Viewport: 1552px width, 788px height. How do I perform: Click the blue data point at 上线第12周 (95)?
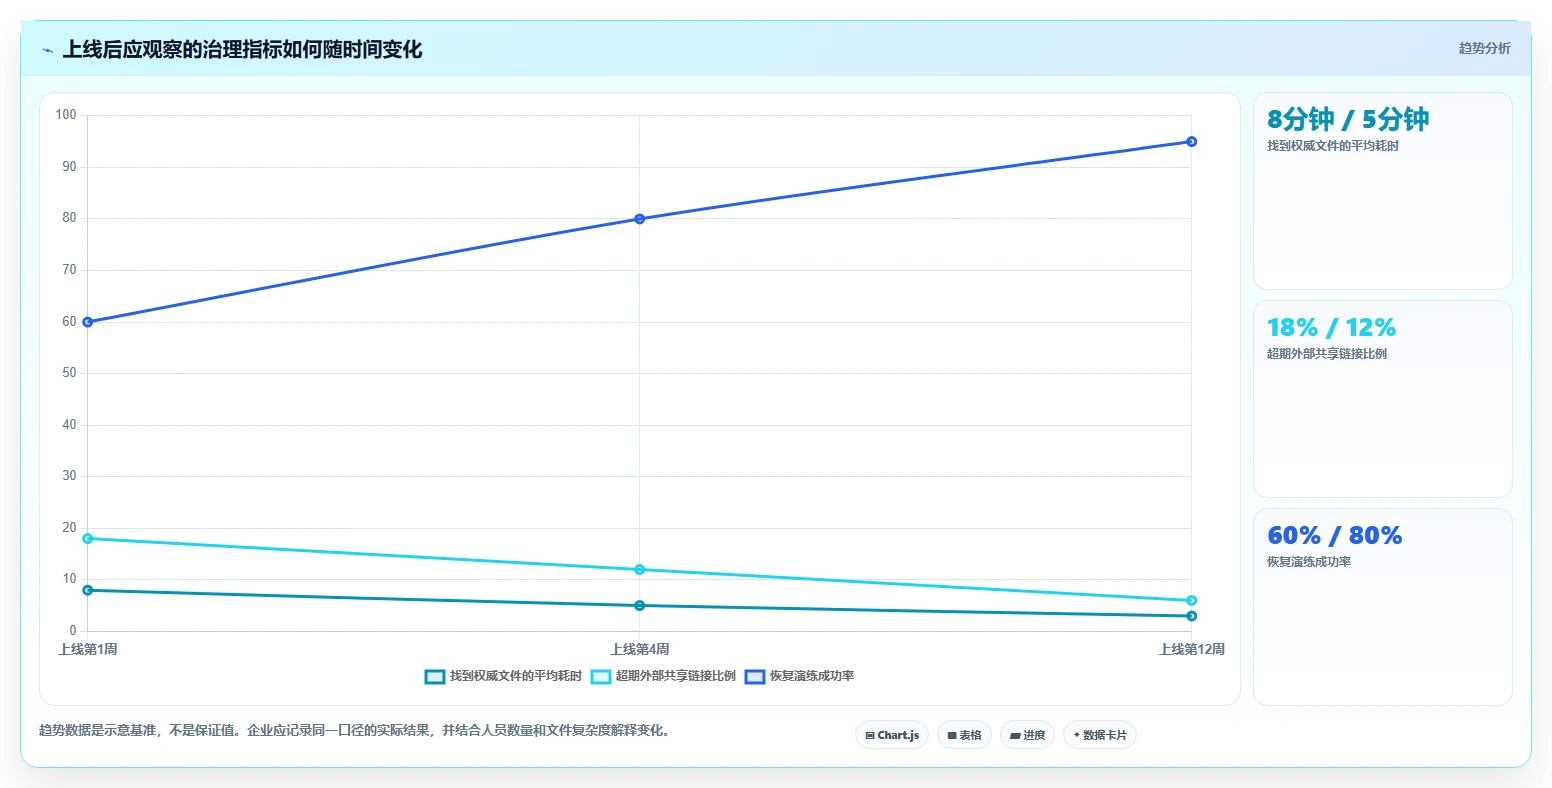(x=1192, y=141)
